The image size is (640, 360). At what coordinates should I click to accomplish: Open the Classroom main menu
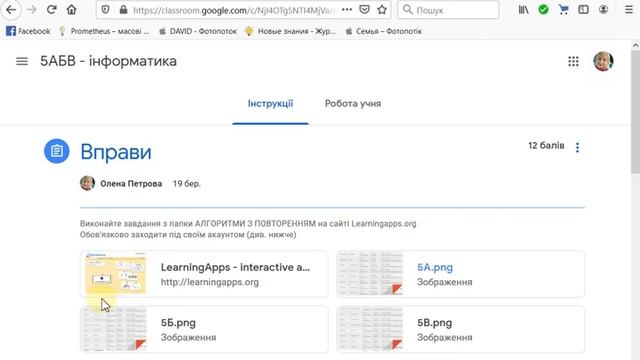(22, 61)
